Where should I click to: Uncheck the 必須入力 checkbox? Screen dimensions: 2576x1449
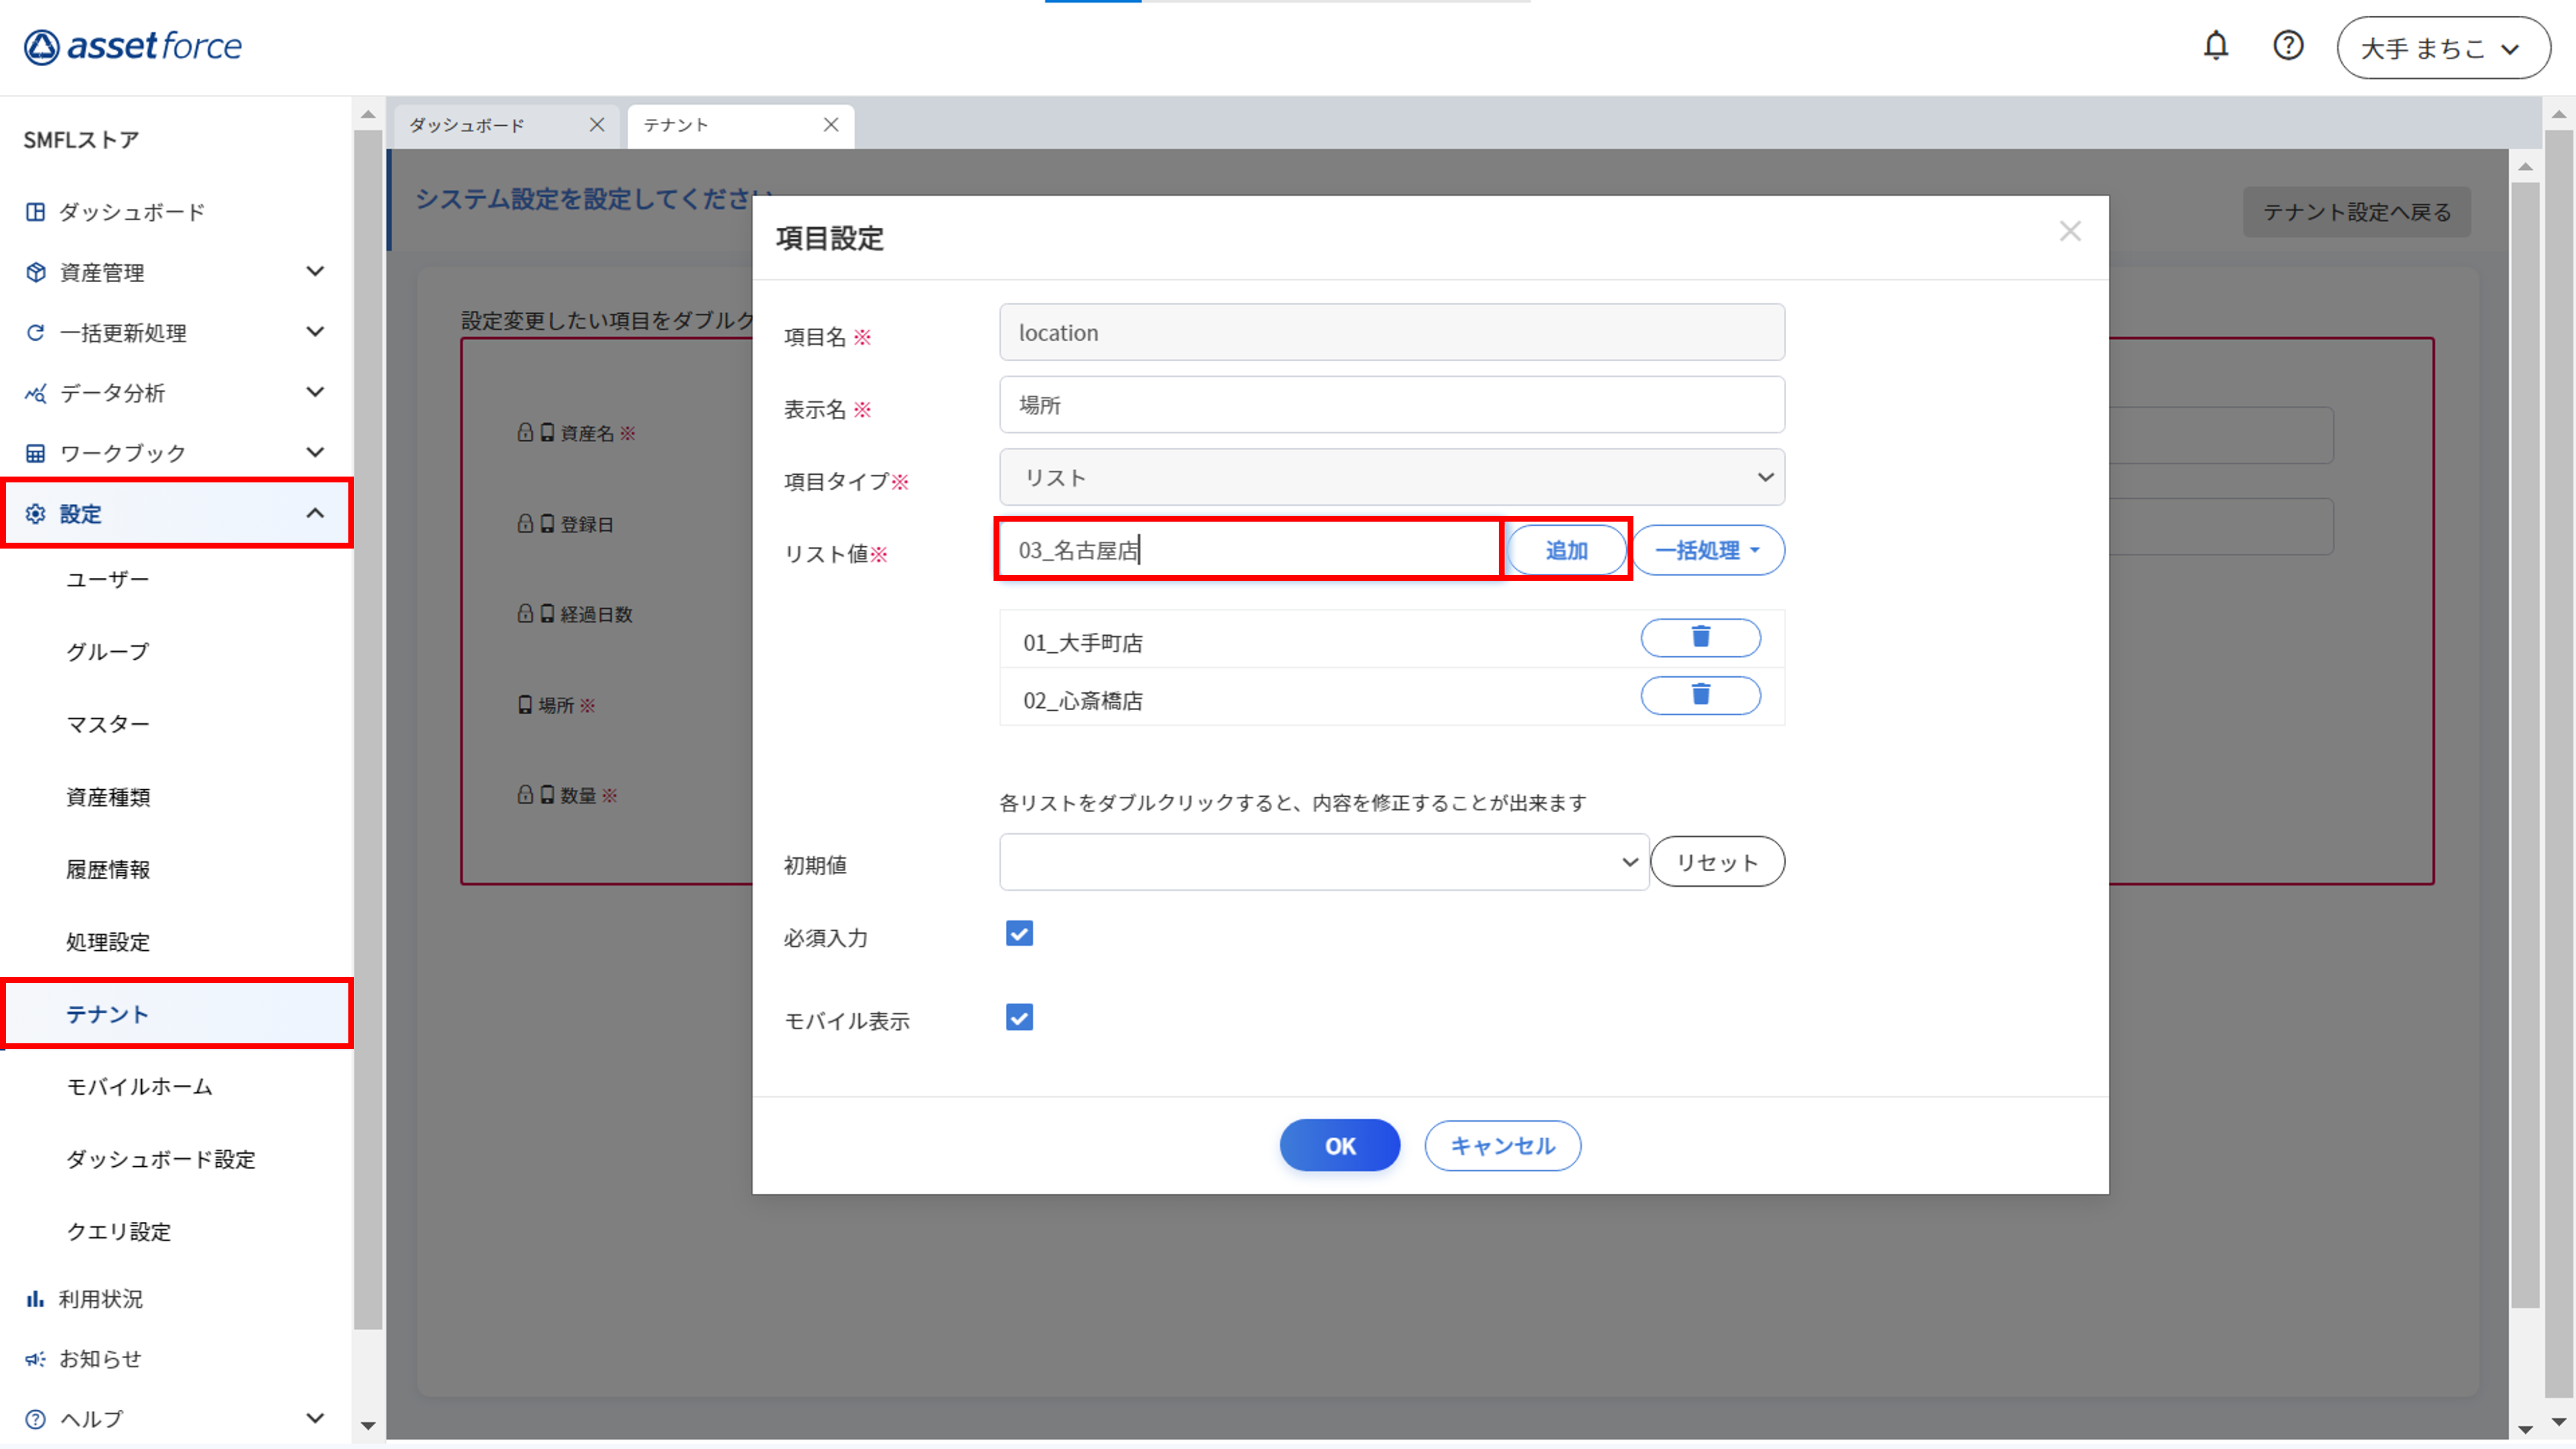pyautogui.click(x=1019, y=934)
